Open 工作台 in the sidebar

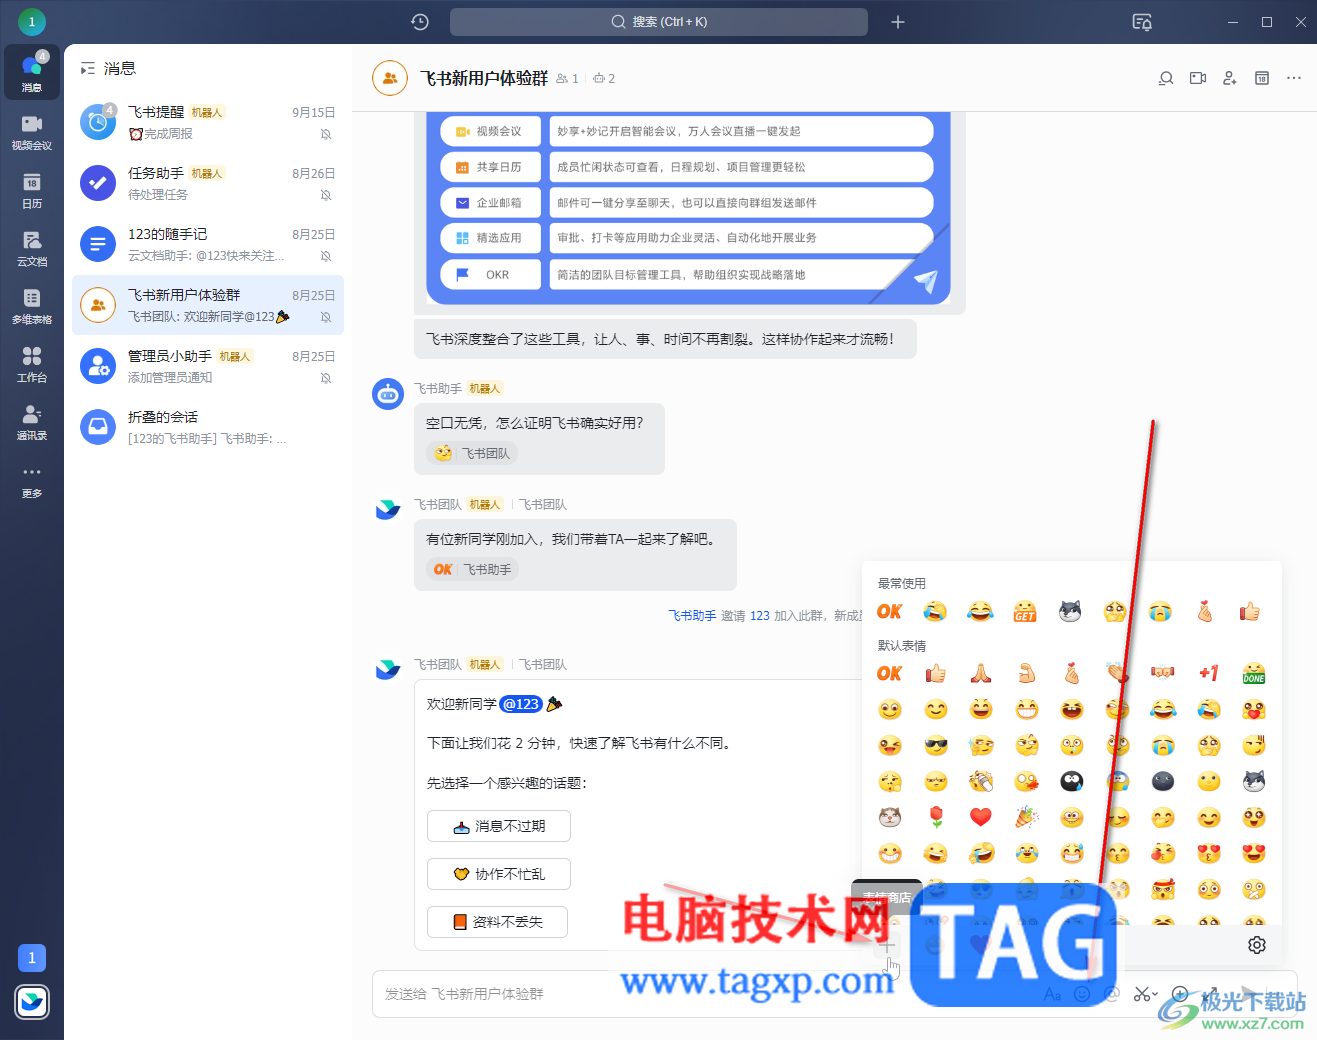click(32, 364)
